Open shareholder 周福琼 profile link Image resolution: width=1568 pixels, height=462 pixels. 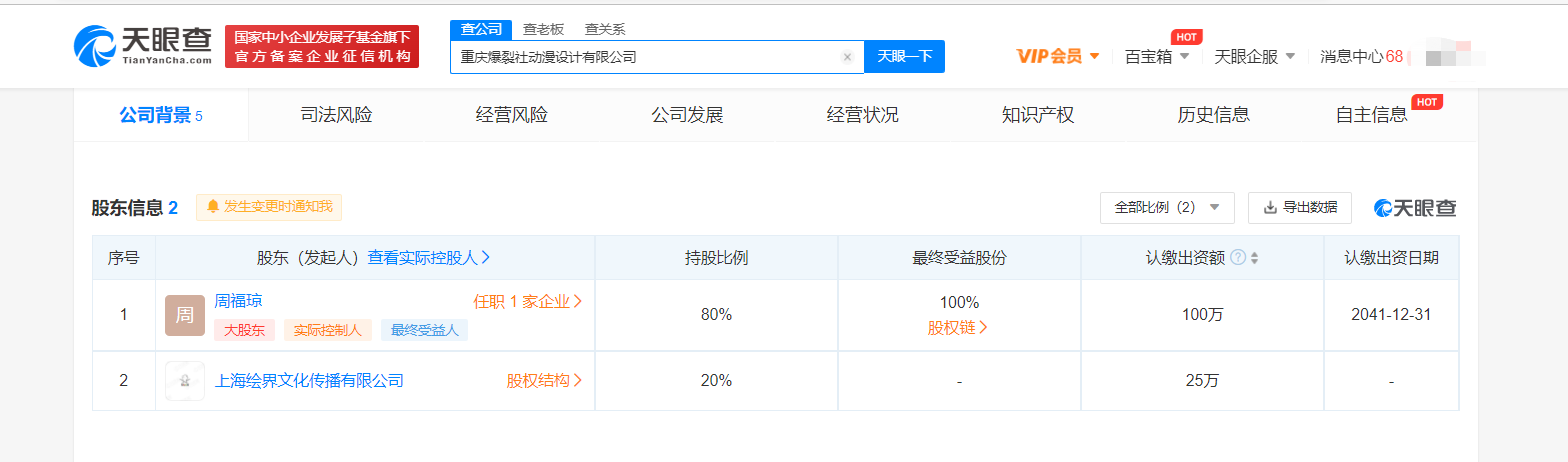coord(238,301)
